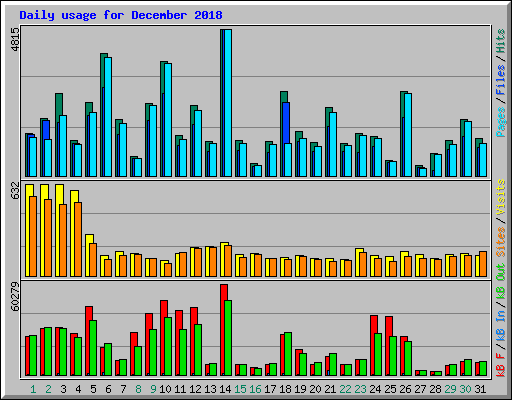
Task: Select day label '27' on the x-axis
Action: click(420, 389)
